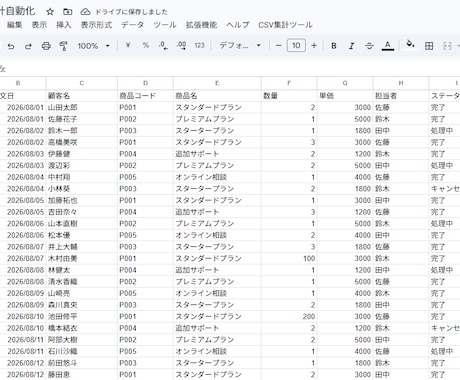Select the cell with 橋本結衣

click(82, 328)
